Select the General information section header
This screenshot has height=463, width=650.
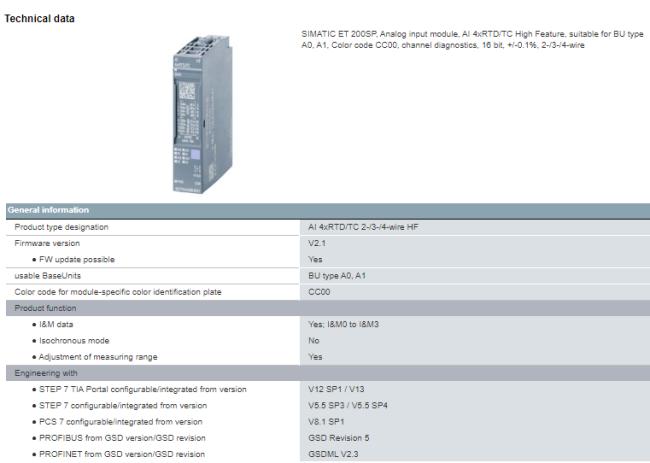(x=50, y=210)
